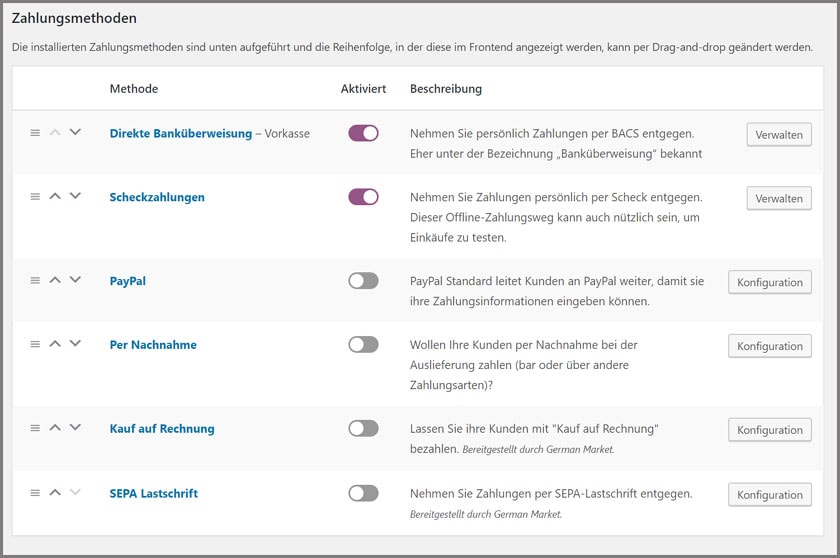Open Kauf auf Rechnung link

(162, 429)
